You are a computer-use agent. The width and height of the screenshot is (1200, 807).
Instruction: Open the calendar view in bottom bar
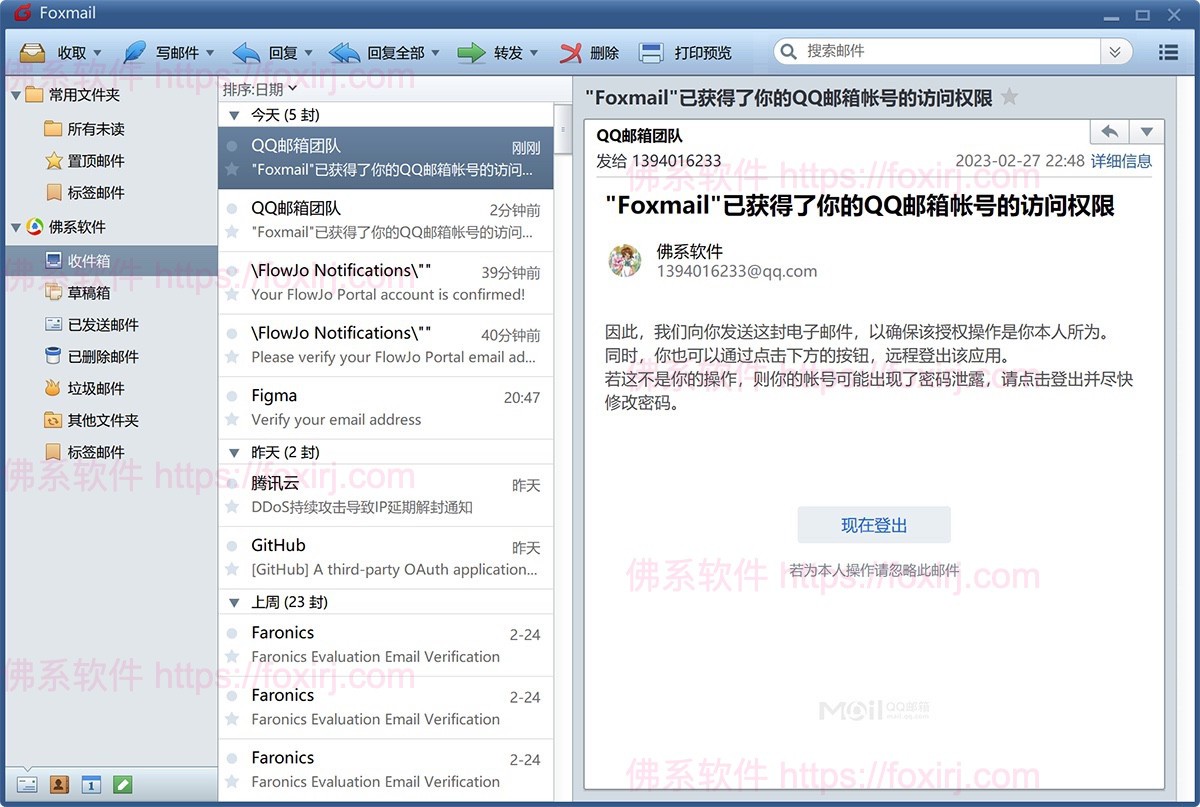pyautogui.click(x=90, y=784)
